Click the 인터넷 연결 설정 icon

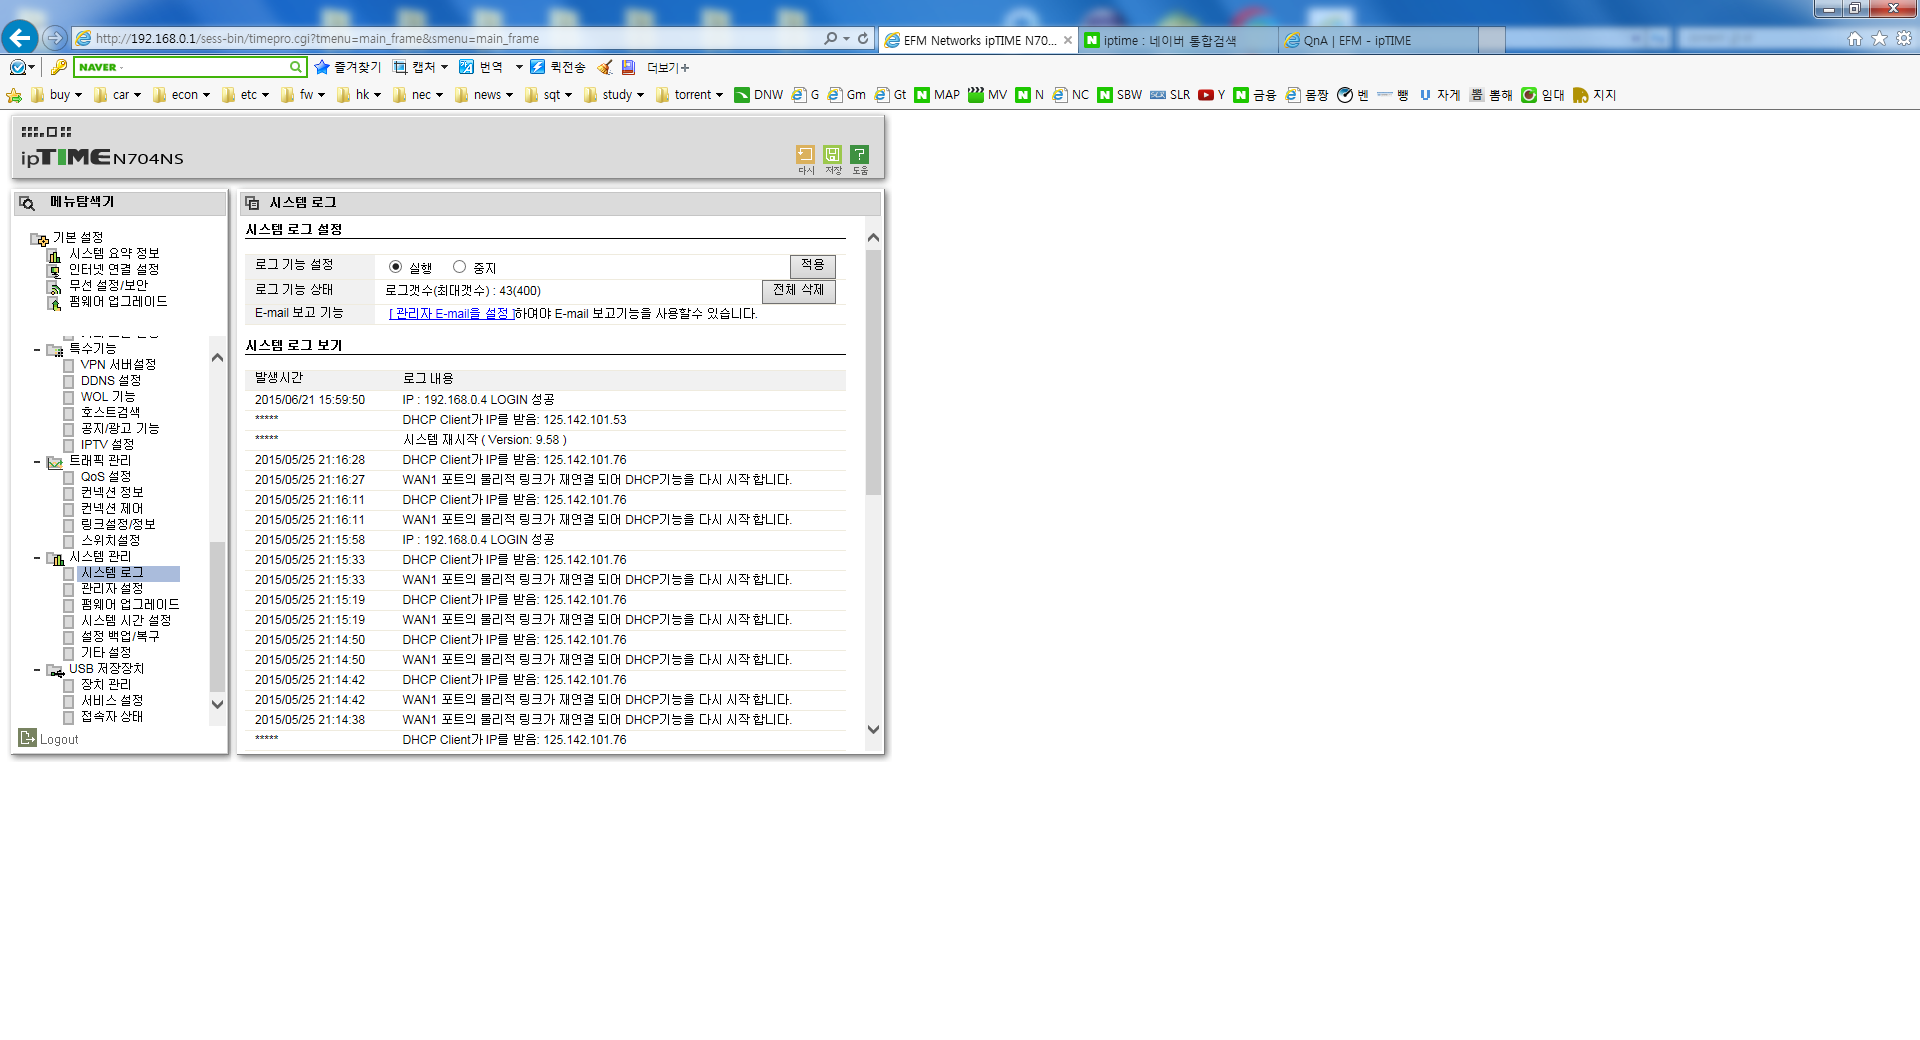pos(54,271)
